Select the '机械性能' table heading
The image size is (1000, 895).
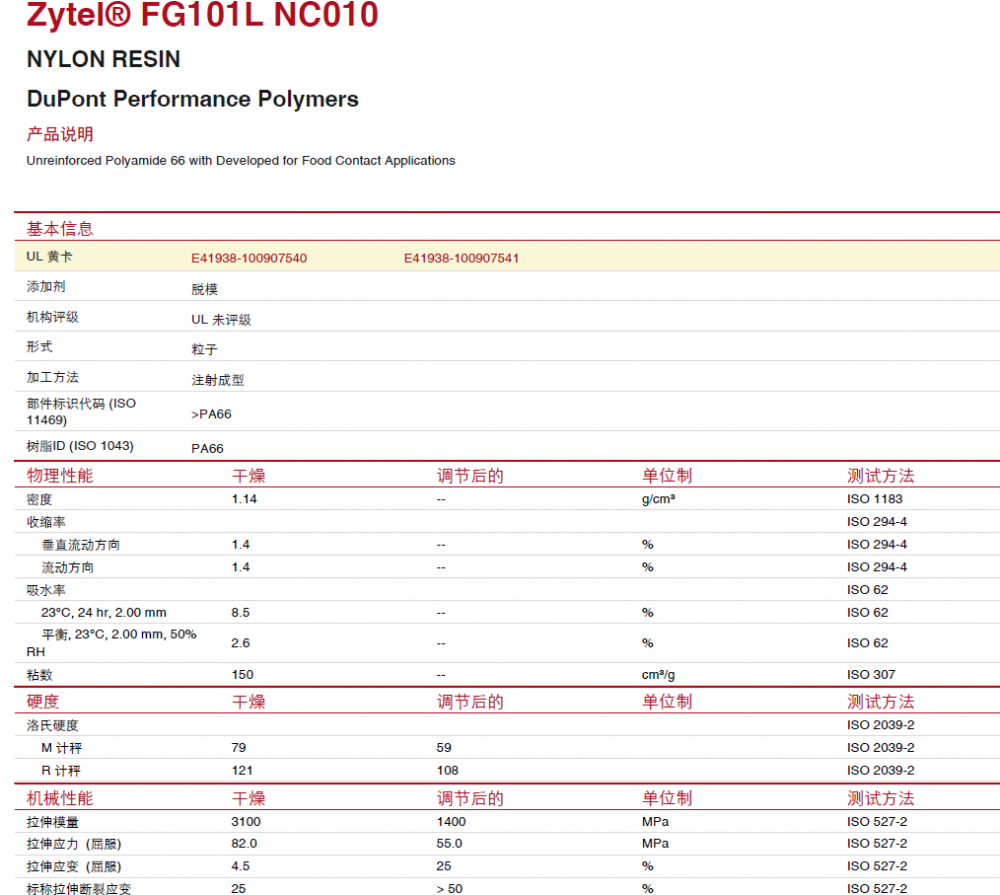pyautogui.click(x=60, y=798)
